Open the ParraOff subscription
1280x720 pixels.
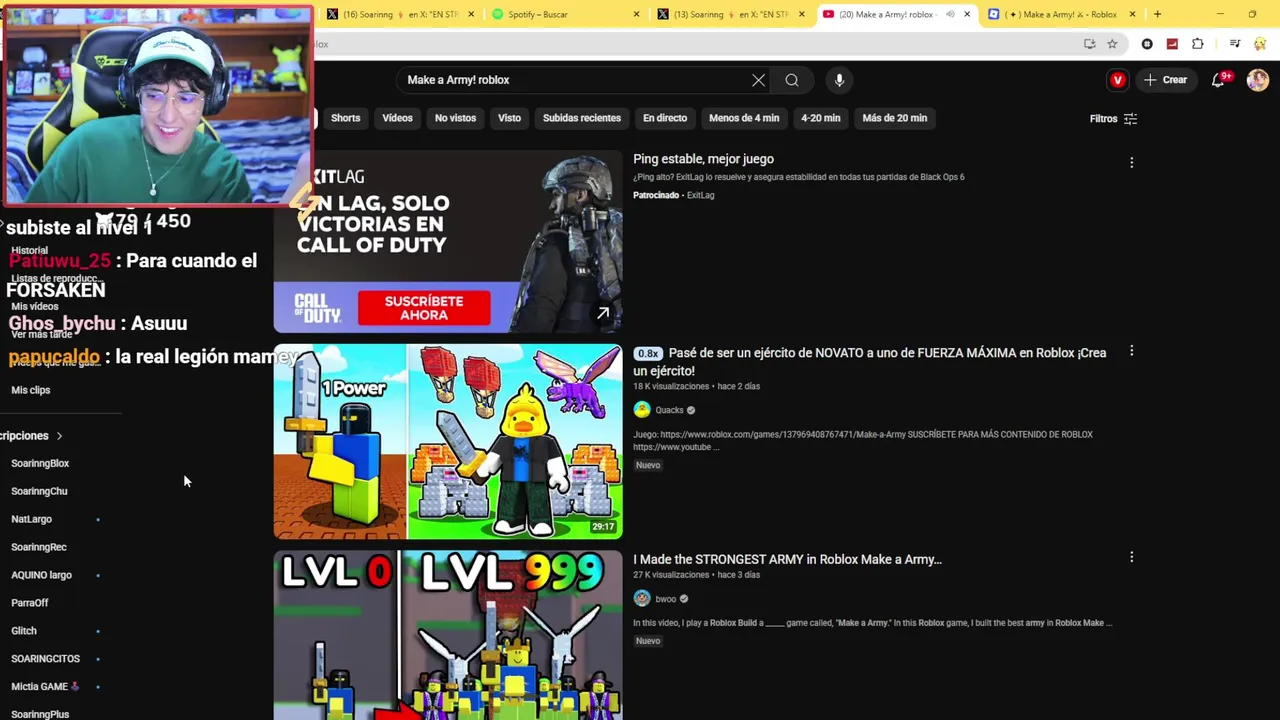(x=30, y=603)
